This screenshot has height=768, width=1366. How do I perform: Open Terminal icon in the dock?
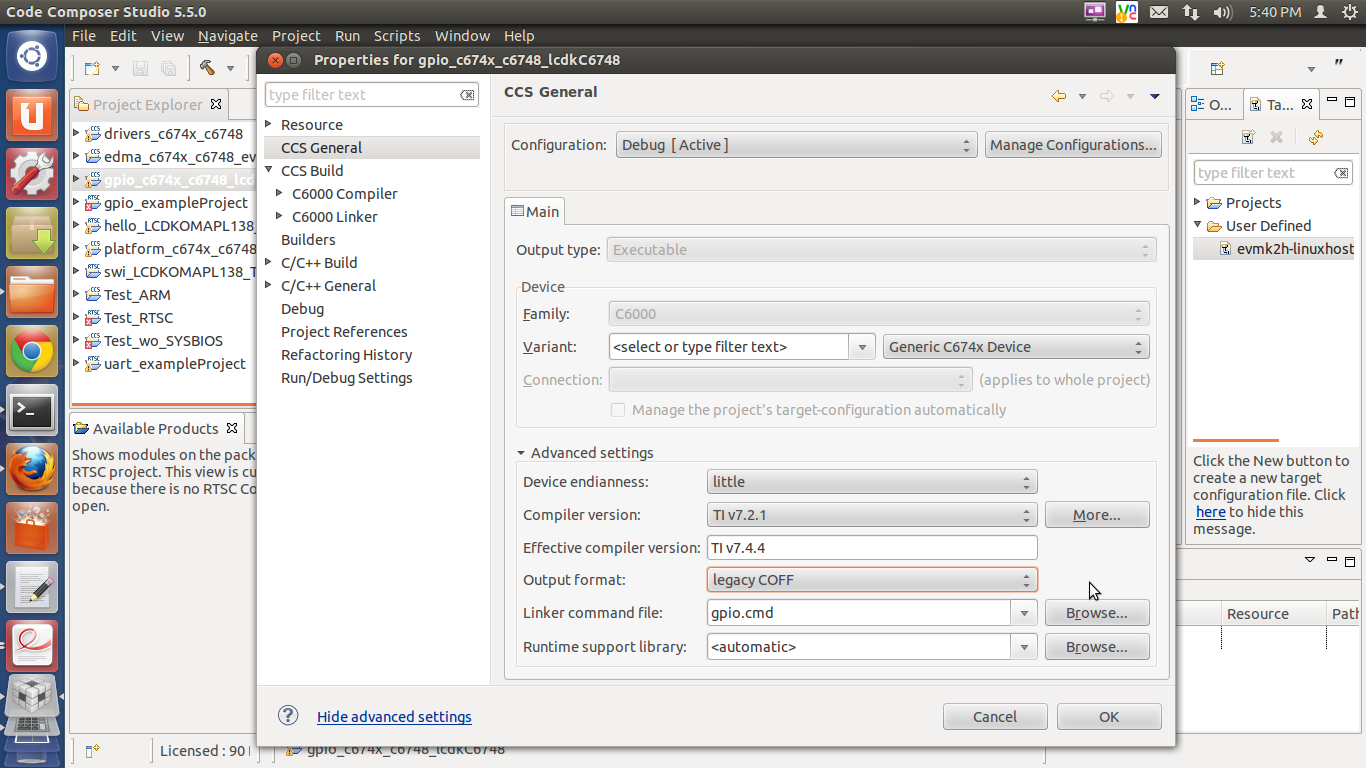[32, 410]
